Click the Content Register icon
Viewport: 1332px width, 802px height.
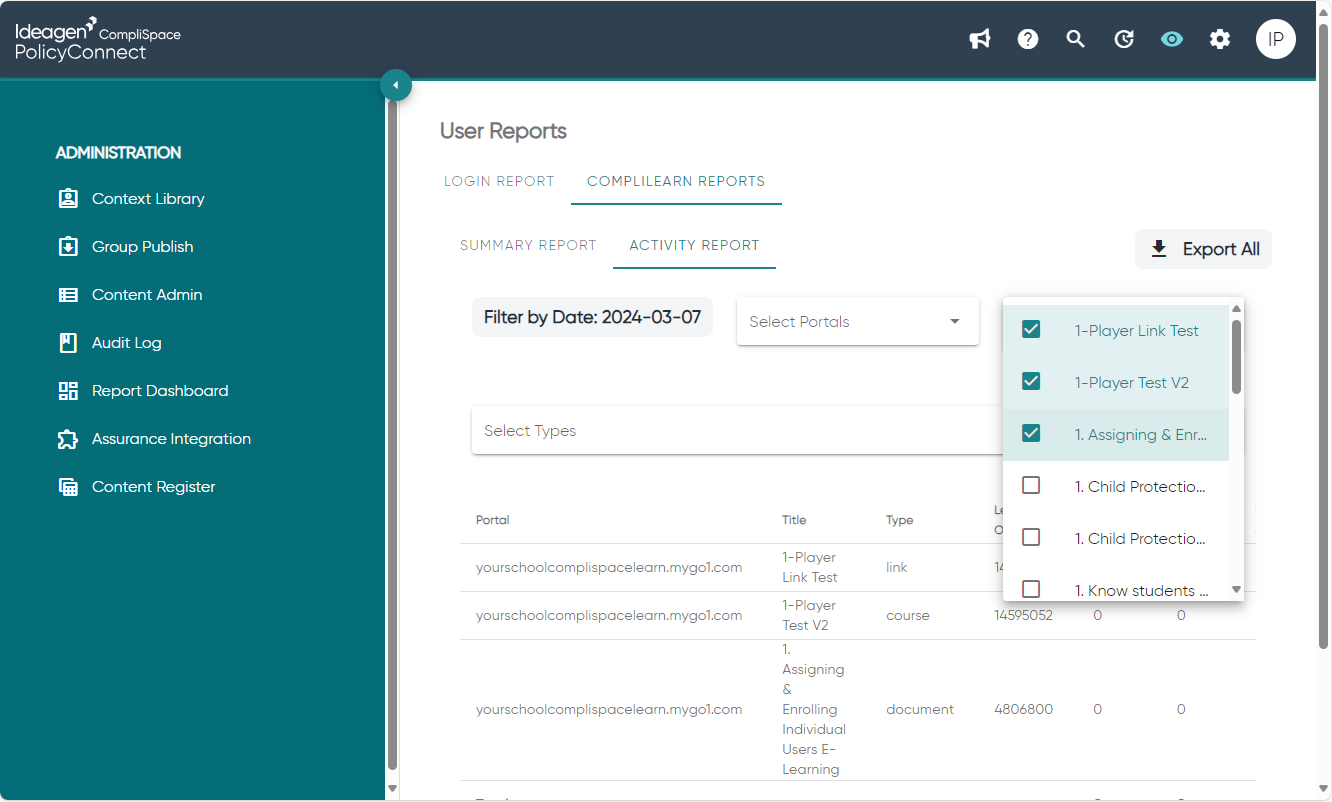pos(68,486)
